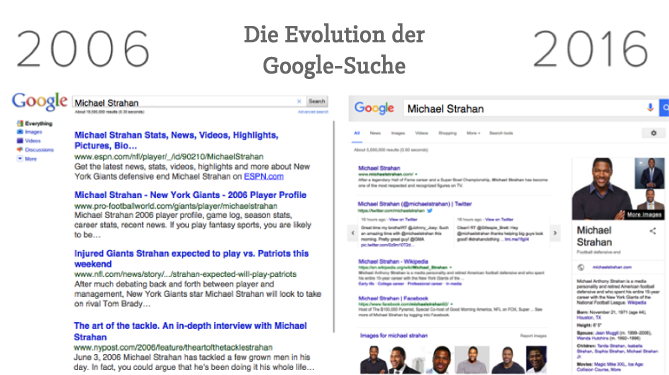
Task: Select the All tab in the 2016 results
Action: pyautogui.click(x=357, y=133)
